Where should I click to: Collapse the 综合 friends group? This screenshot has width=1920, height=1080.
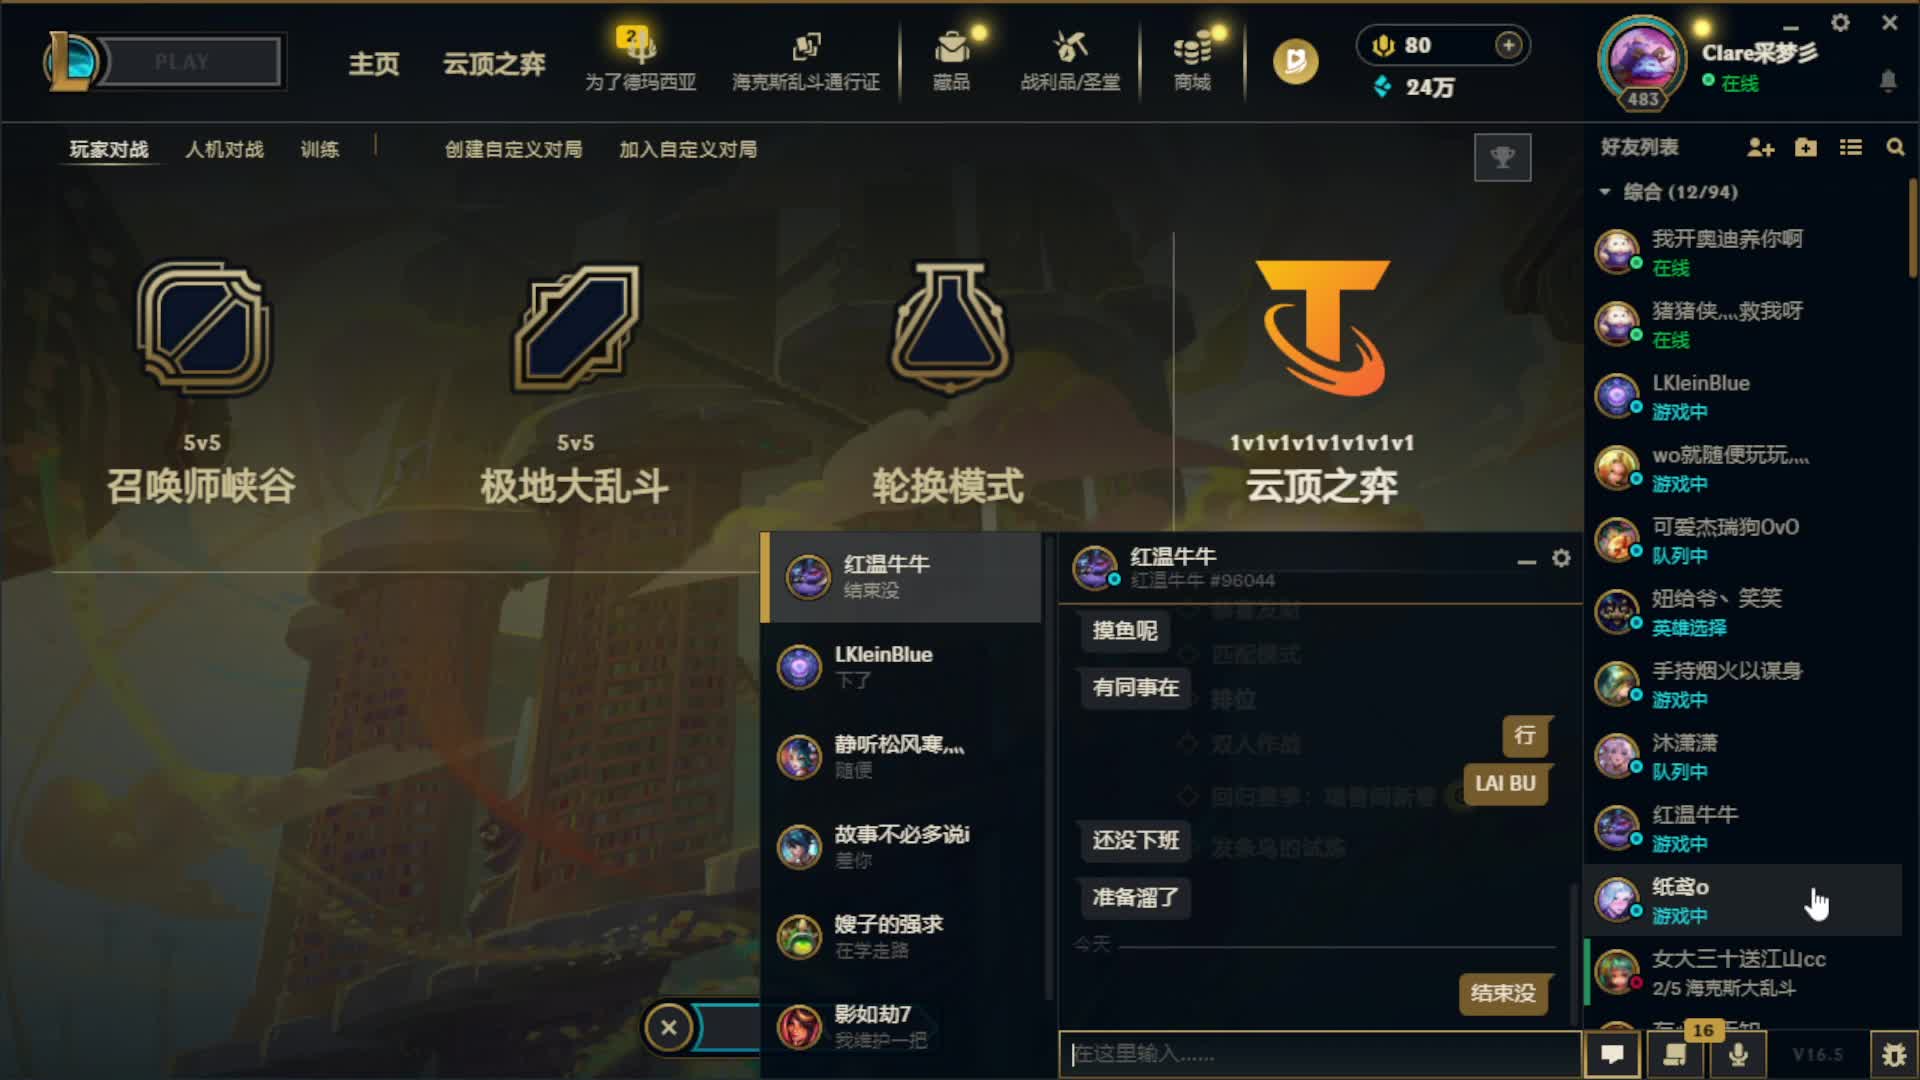(1605, 191)
